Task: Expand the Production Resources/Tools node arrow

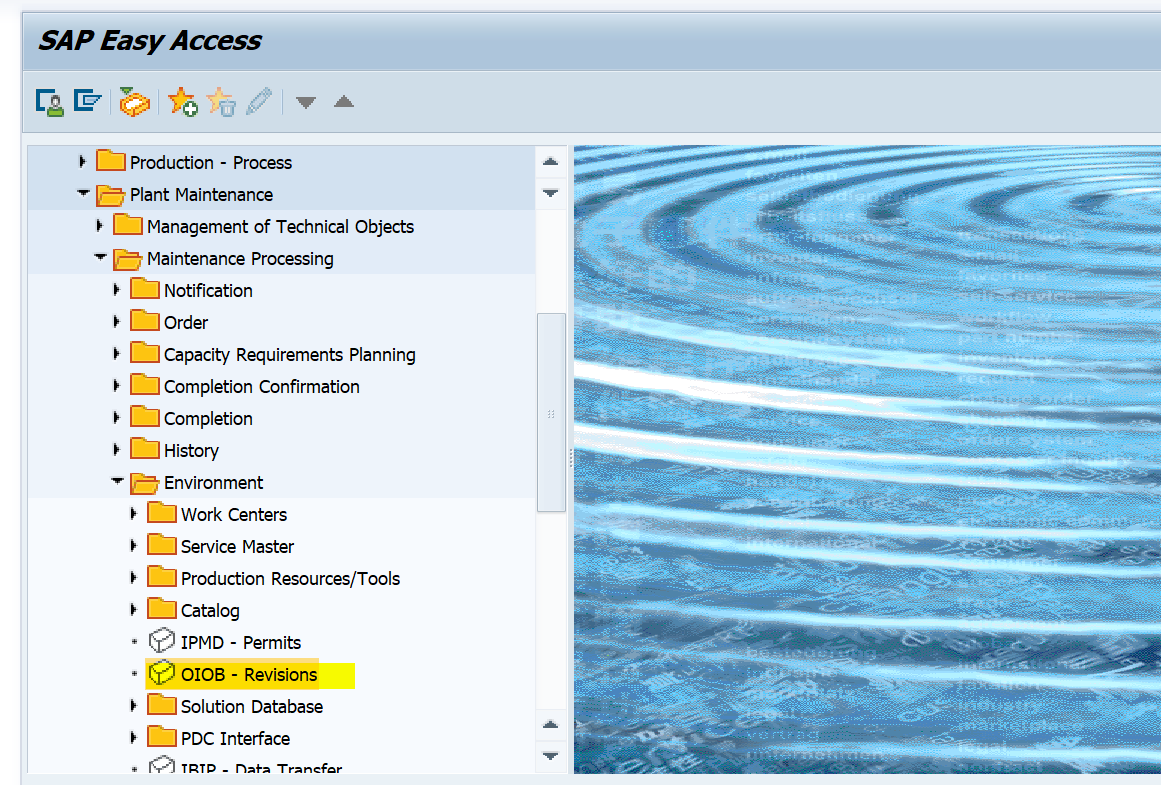Action: [x=133, y=577]
